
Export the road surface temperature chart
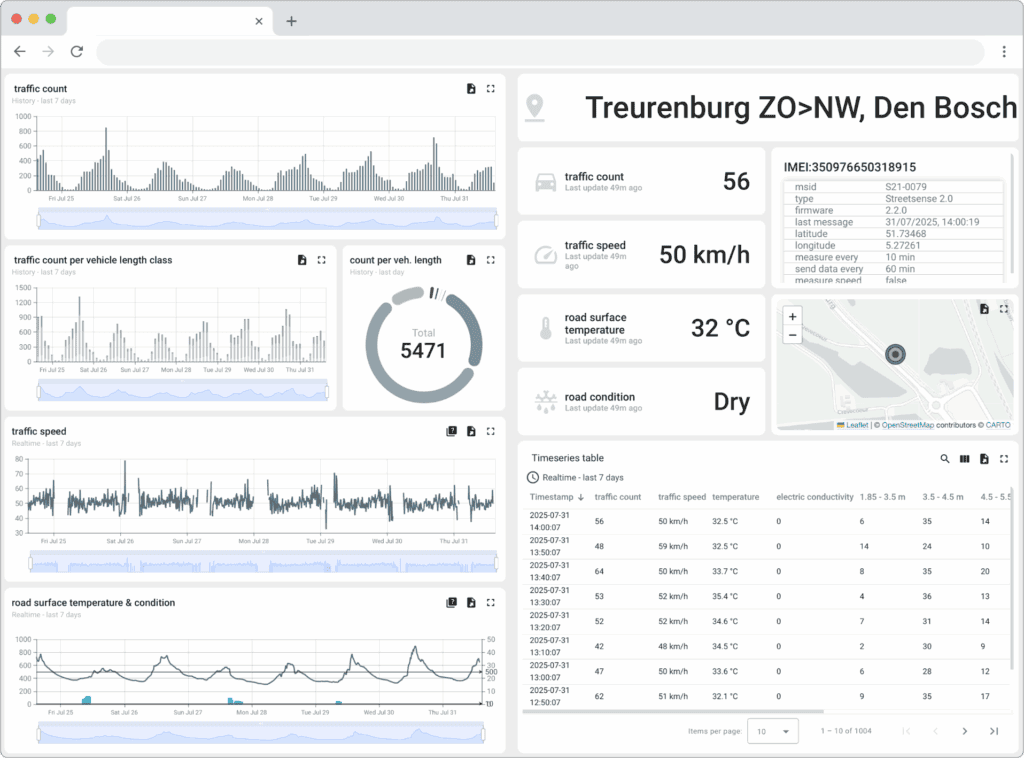(x=471, y=603)
